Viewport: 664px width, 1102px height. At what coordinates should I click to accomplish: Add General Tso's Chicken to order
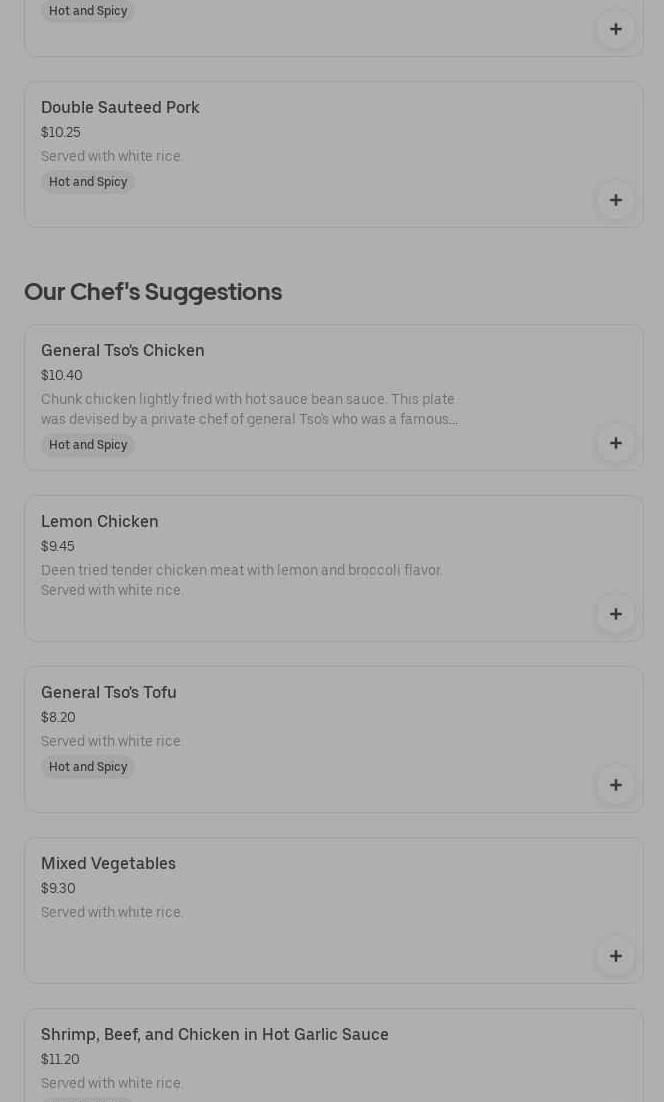615,443
